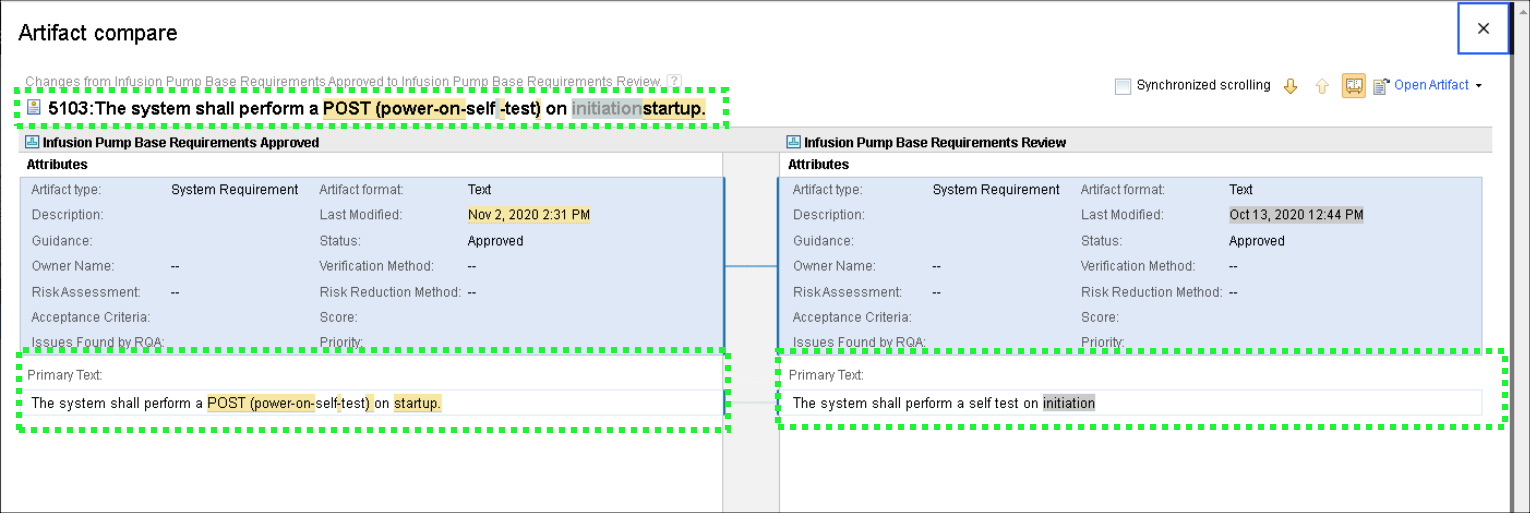Click the Primary Text in the Review pane

(943, 403)
